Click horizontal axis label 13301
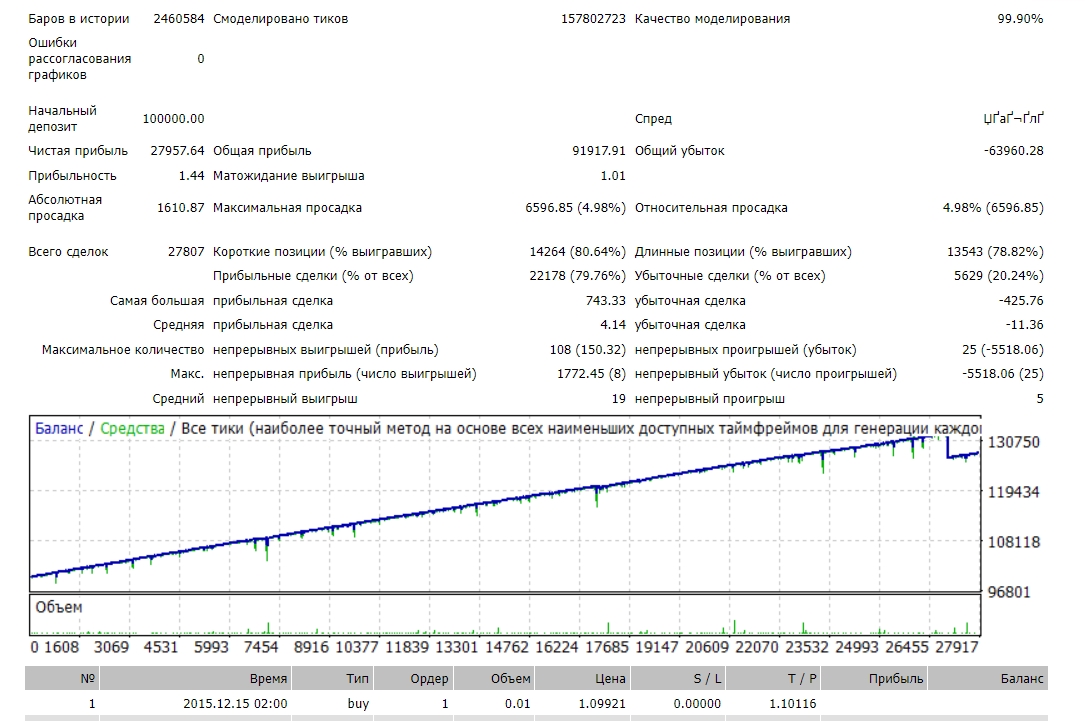The width and height of the screenshot is (1085, 721). click(x=456, y=647)
